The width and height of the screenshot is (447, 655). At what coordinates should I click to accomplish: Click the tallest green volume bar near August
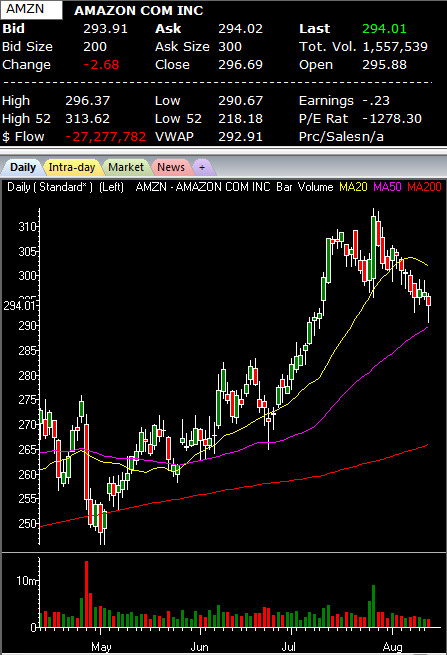373,606
